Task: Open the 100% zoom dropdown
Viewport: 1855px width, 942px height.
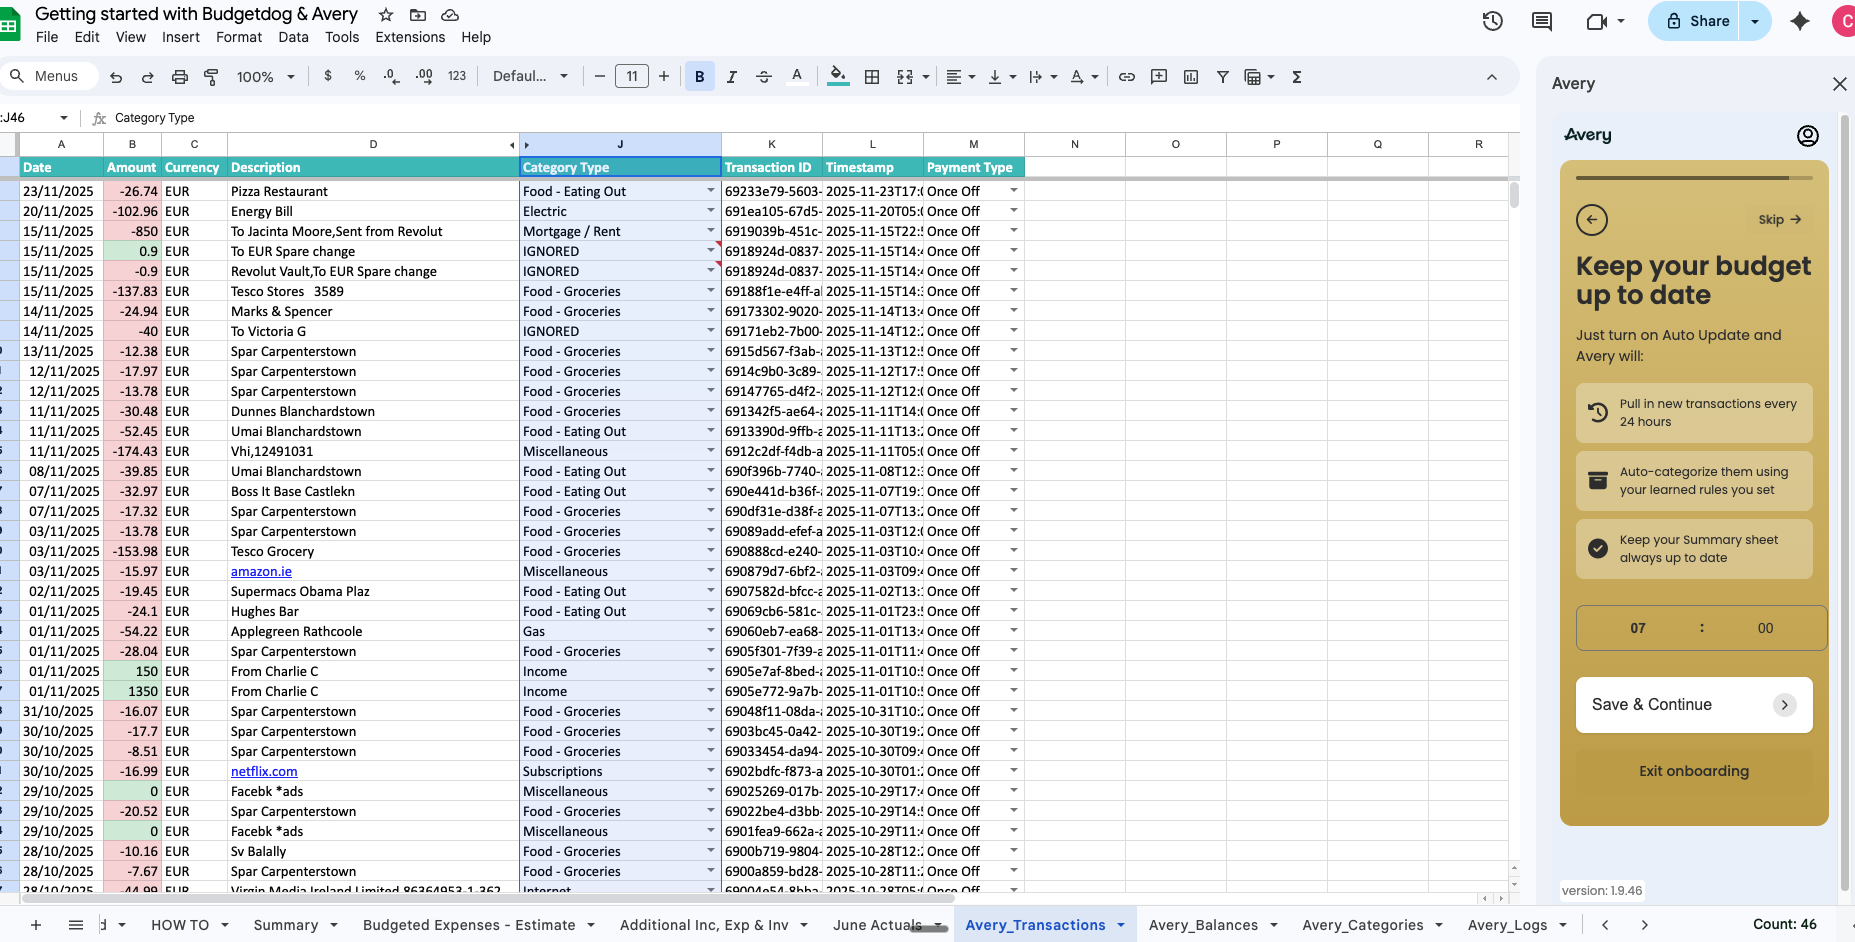Action: click(x=265, y=77)
